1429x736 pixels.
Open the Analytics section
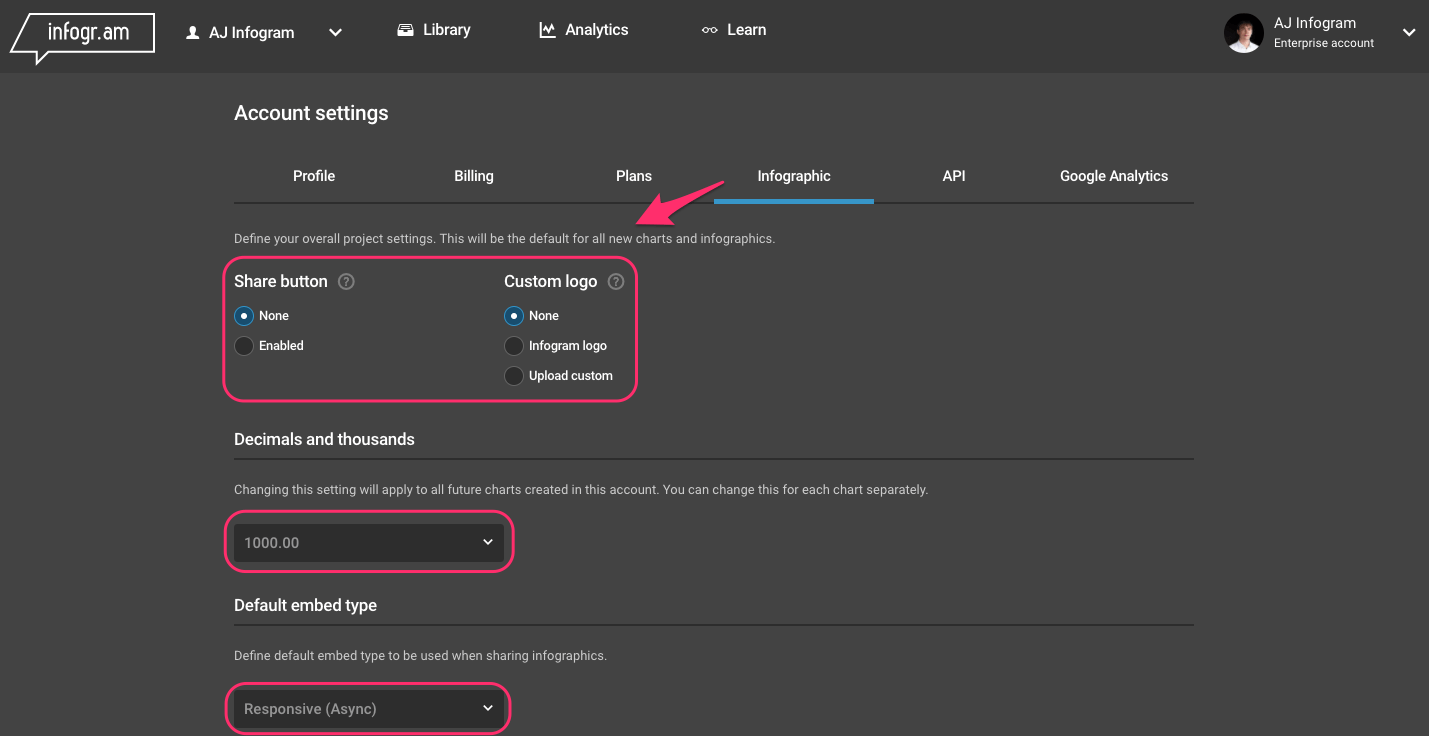pyautogui.click(x=583, y=29)
